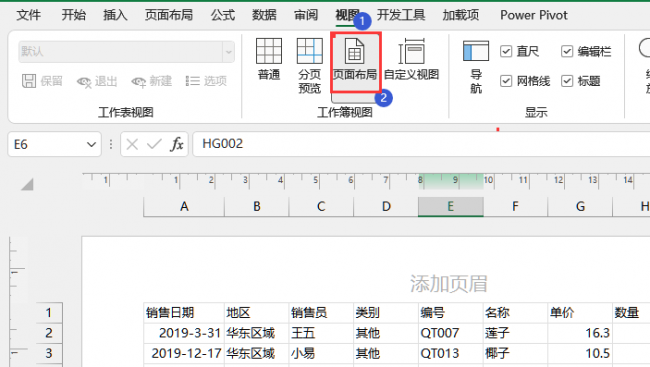Open the Add-ins (加载项) tab

point(461,15)
